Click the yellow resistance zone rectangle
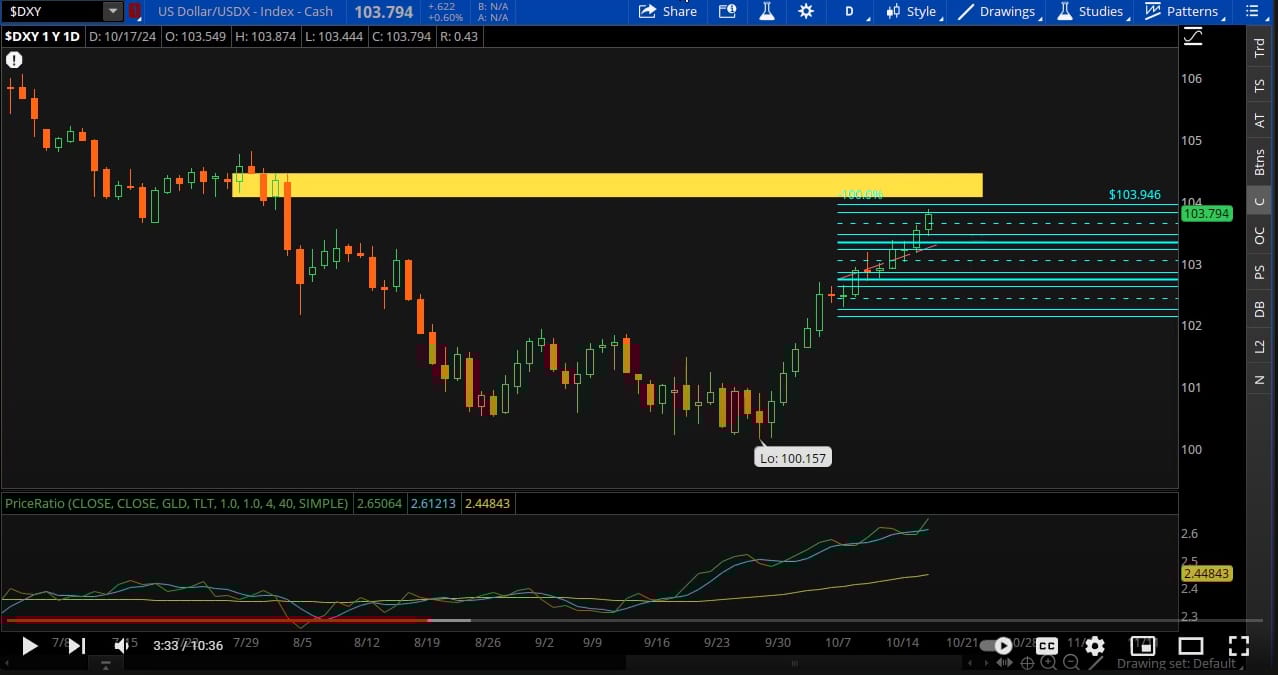 [607, 185]
